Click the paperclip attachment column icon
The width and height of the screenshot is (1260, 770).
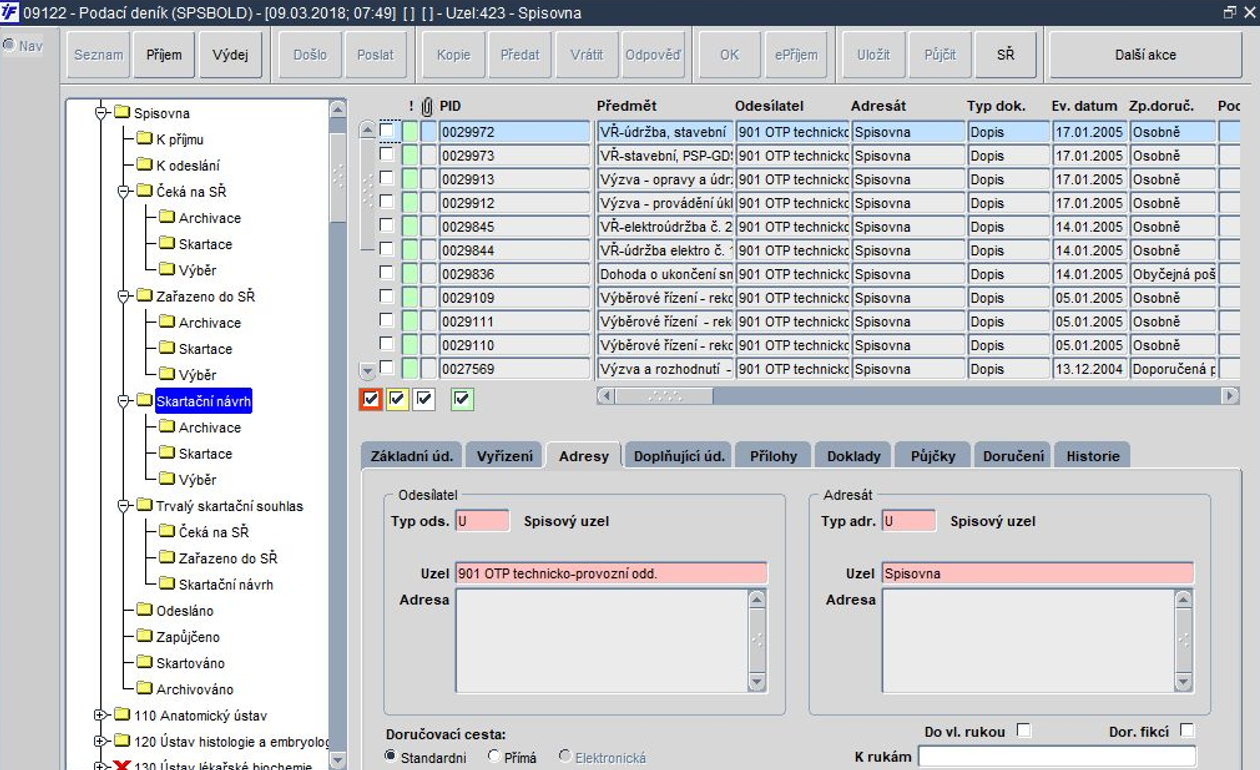(427, 107)
